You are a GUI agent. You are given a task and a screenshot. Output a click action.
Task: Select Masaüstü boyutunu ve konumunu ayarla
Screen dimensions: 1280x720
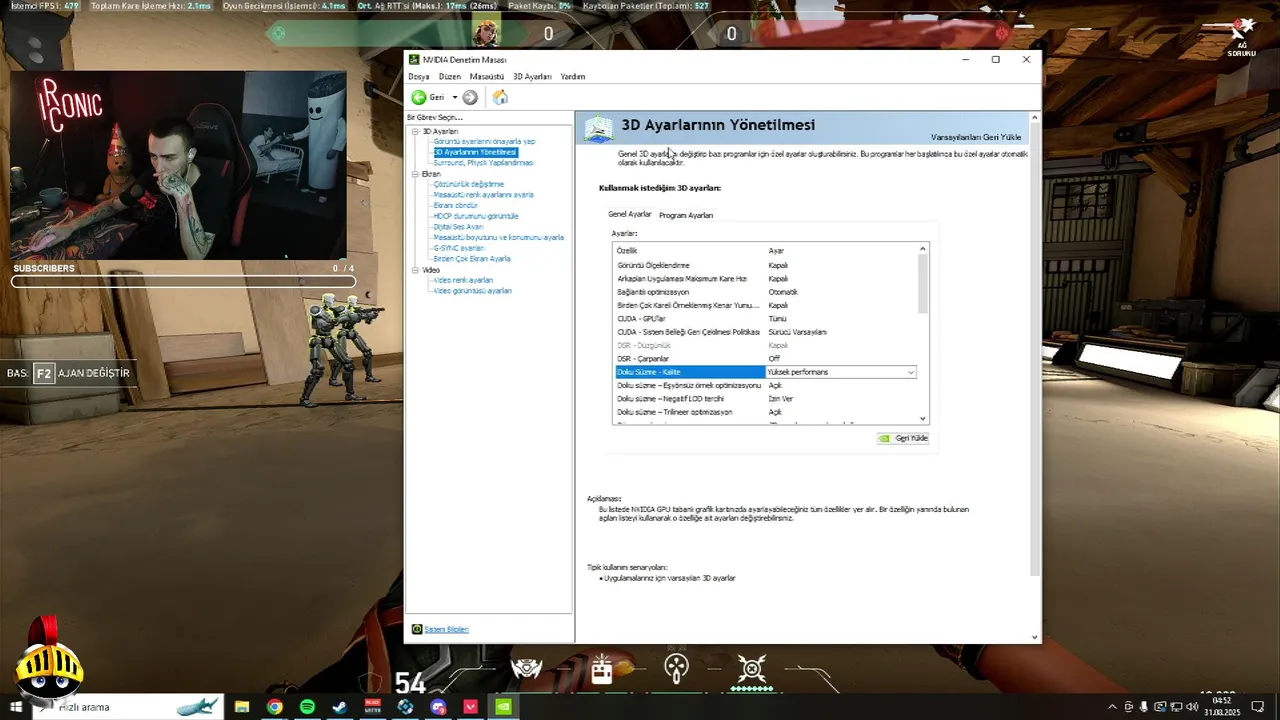(x=498, y=237)
